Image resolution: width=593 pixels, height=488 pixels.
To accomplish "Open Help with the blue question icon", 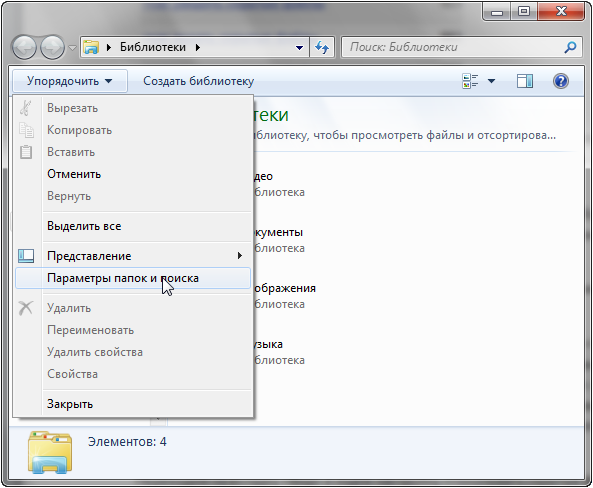I will 560,81.
